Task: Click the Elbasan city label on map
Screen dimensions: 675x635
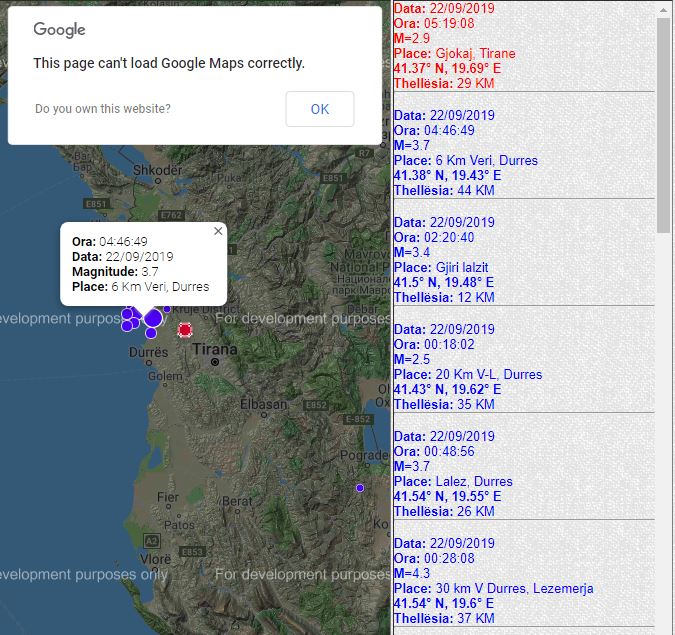Action: point(263,405)
